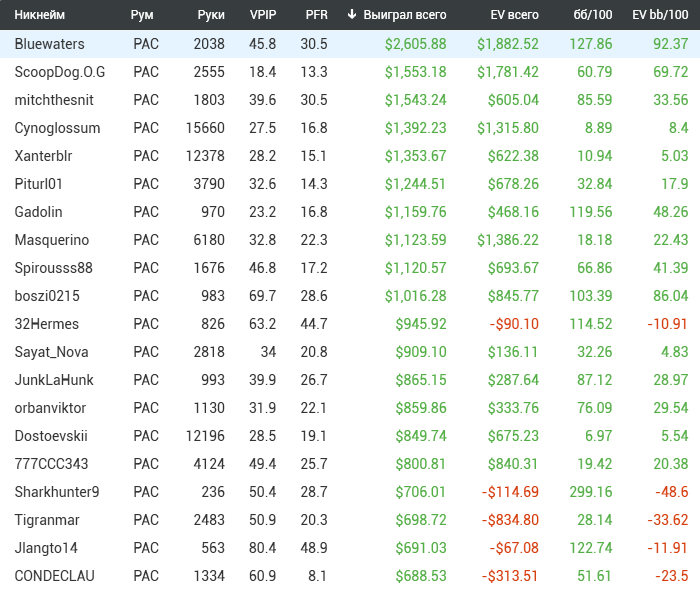
Task: Click the 13.3 PFR value
Action: (x=314, y=72)
